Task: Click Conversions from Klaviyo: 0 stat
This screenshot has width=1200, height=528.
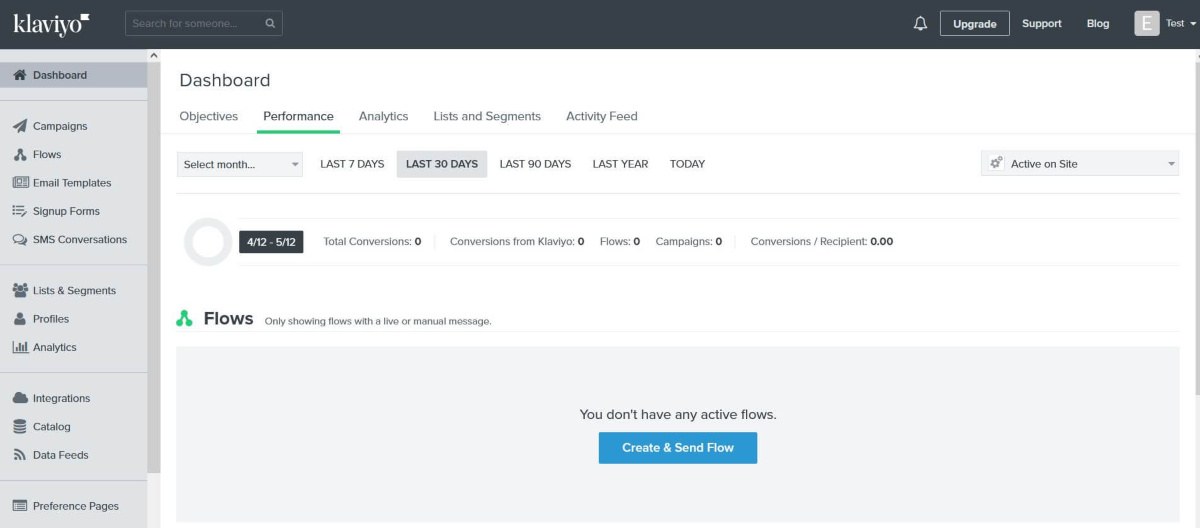Action: tap(517, 242)
